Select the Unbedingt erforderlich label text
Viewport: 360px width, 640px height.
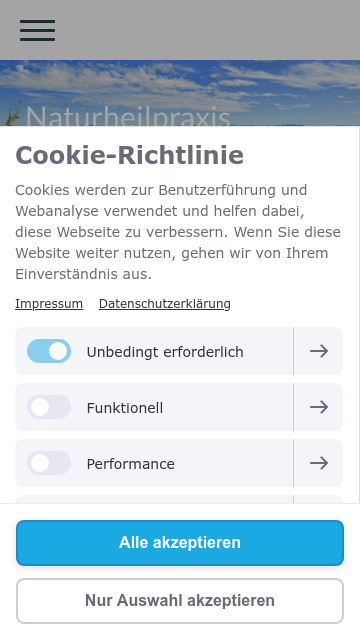click(165, 352)
